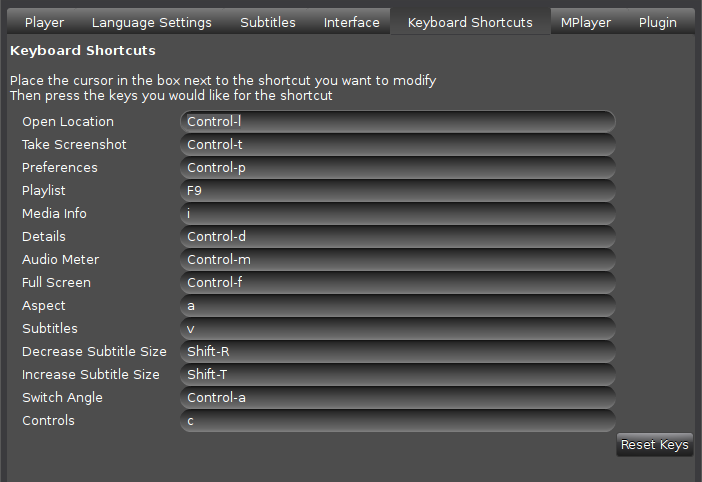This screenshot has width=702, height=482.
Task: Click the Subtitles row label
Action: click(x=50, y=328)
